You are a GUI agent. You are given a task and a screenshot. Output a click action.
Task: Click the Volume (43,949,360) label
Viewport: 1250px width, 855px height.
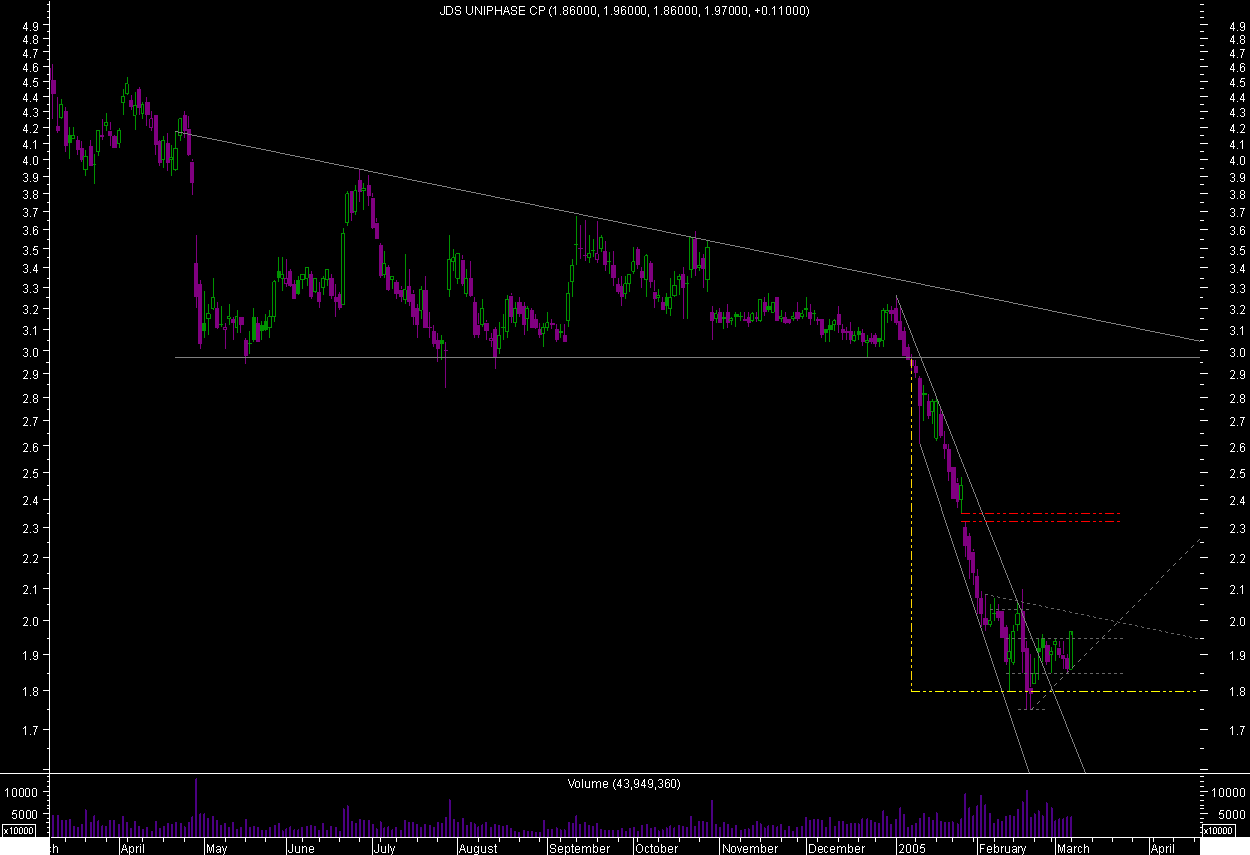pos(624,784)
